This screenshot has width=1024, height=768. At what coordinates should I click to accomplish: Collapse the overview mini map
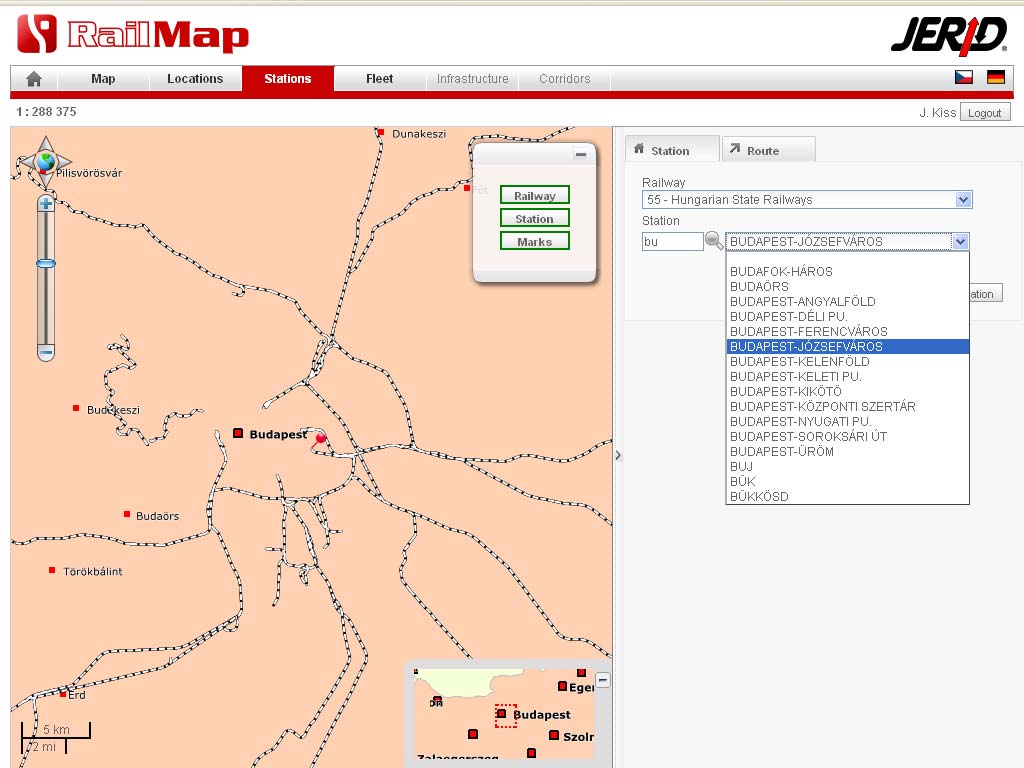tap(603, 680)
